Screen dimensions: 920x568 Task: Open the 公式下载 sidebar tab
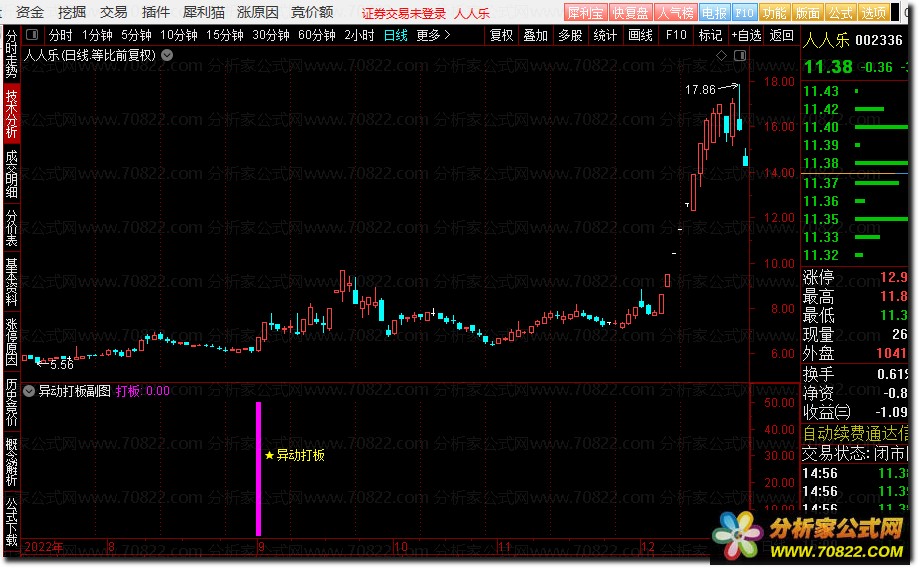11,522
